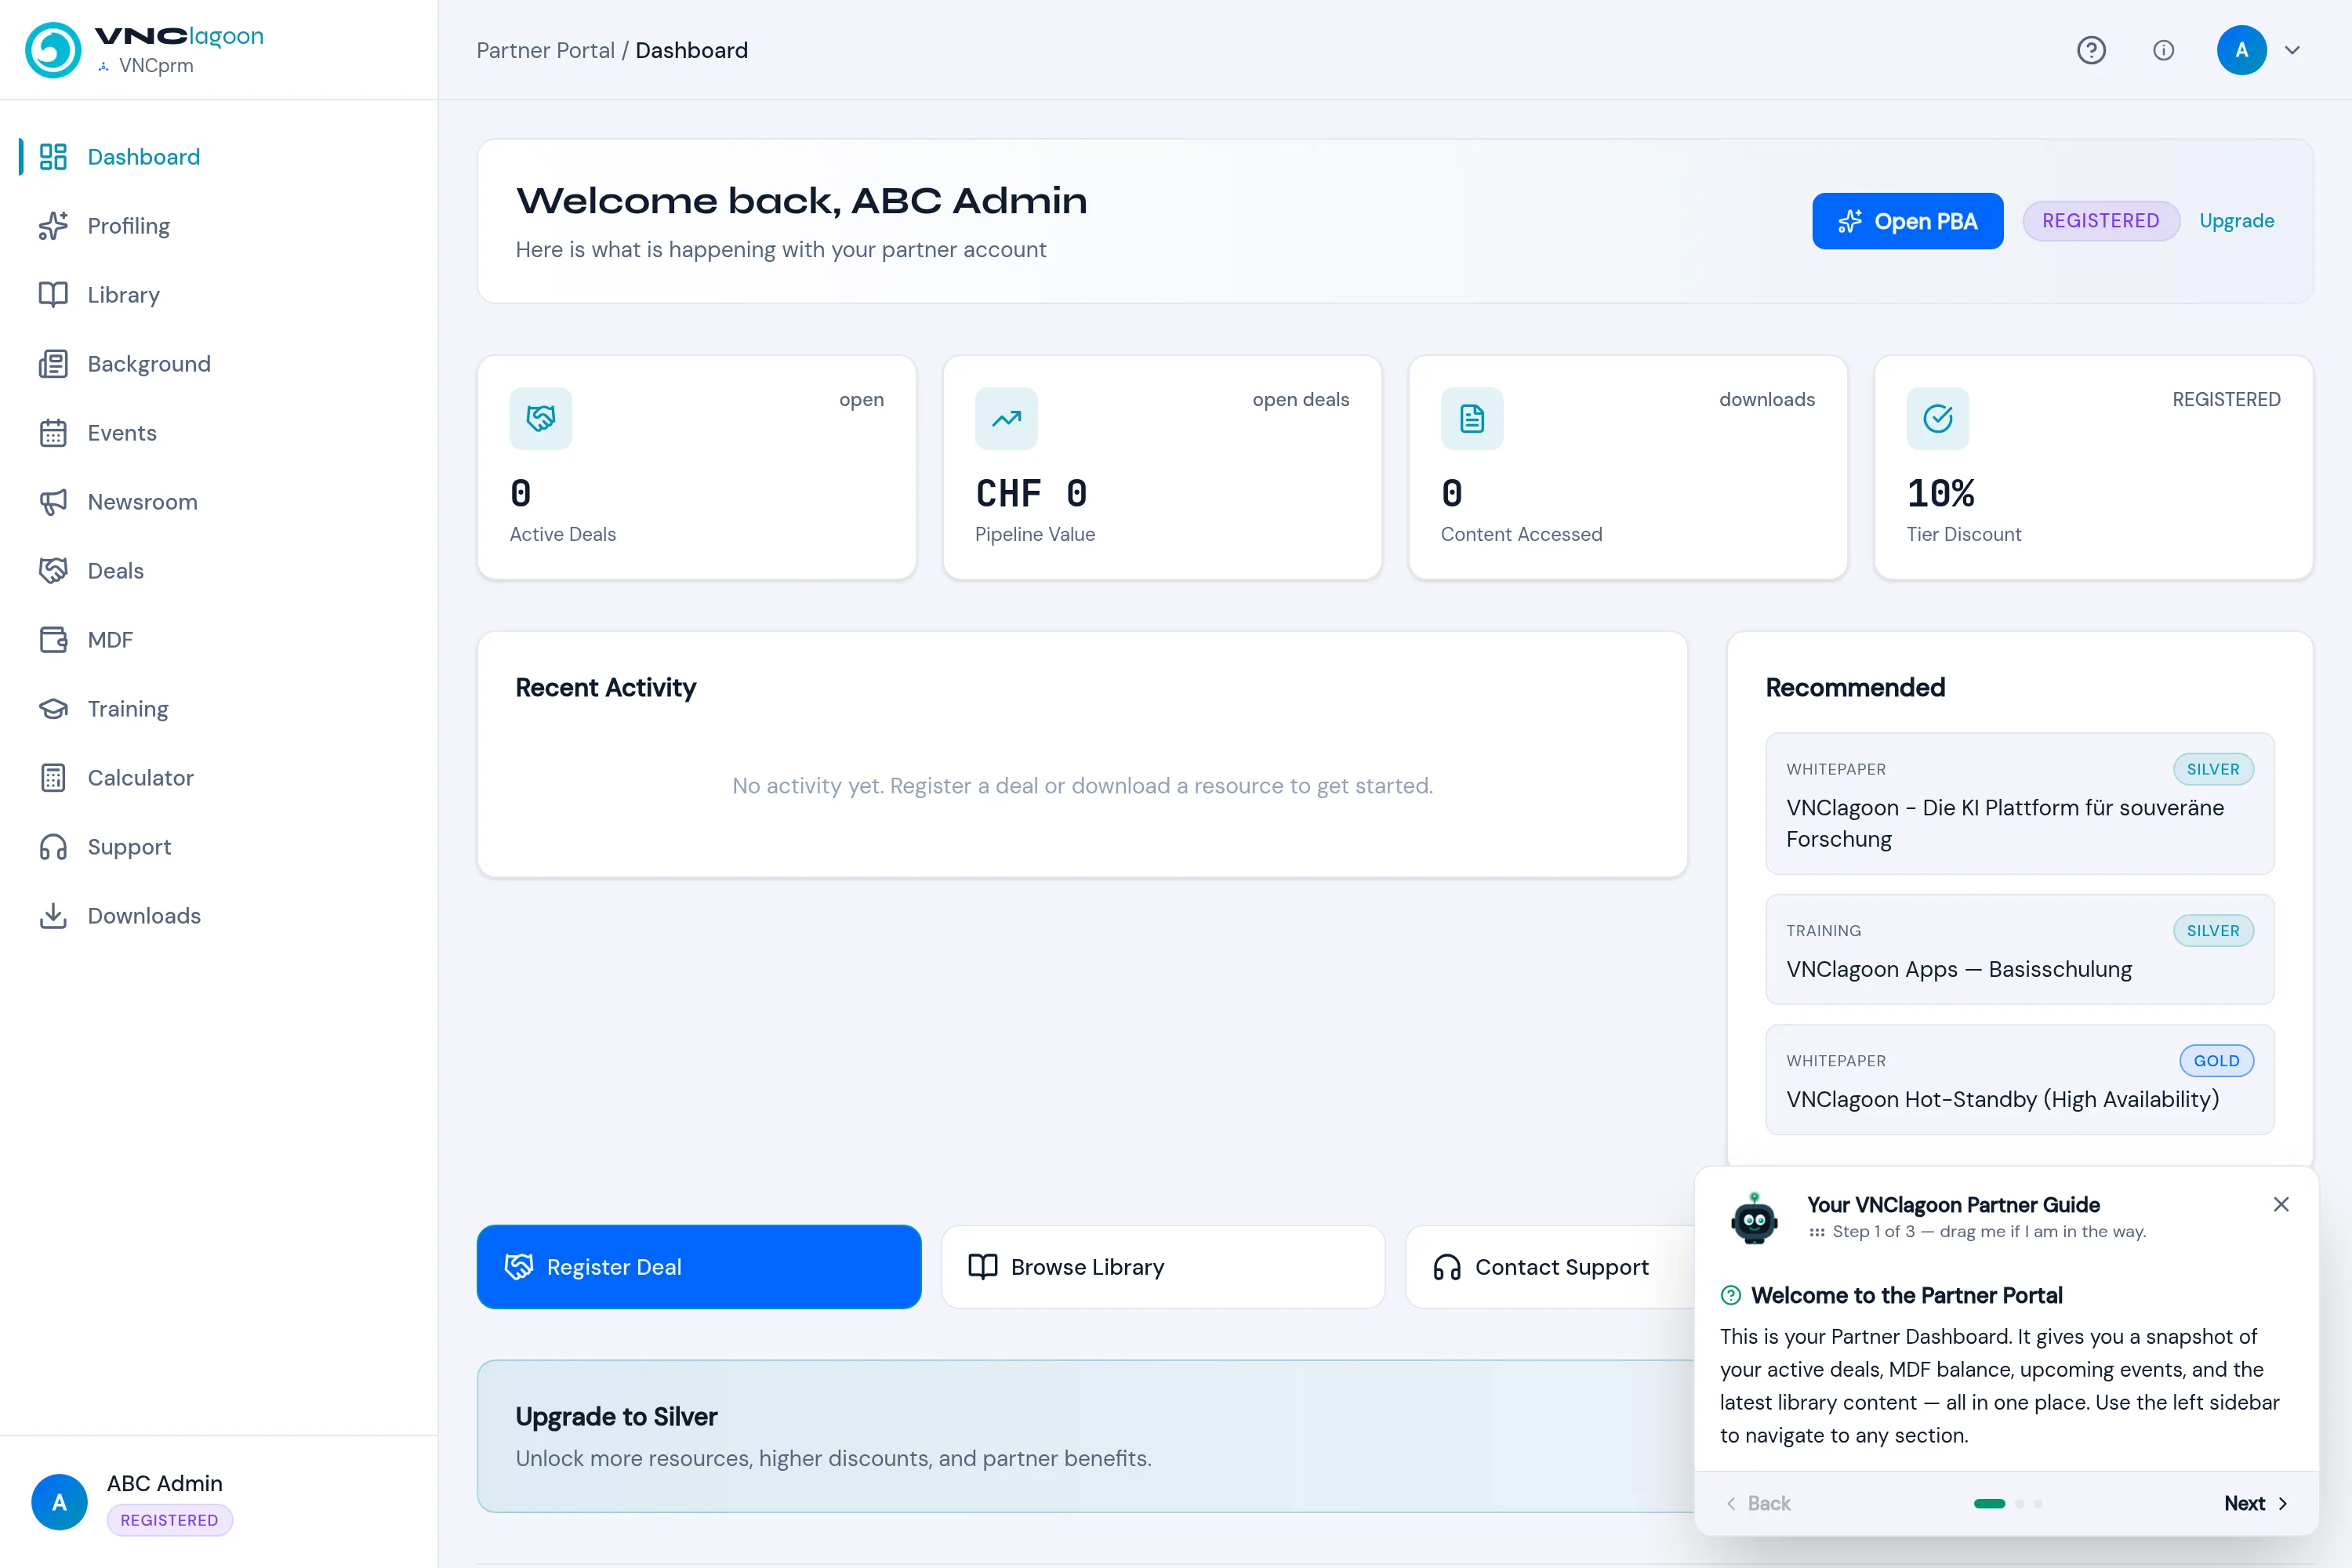Screen dimensions: 2352x1568
Task: Close the Partner Guide popup
Action: 2281,1204
